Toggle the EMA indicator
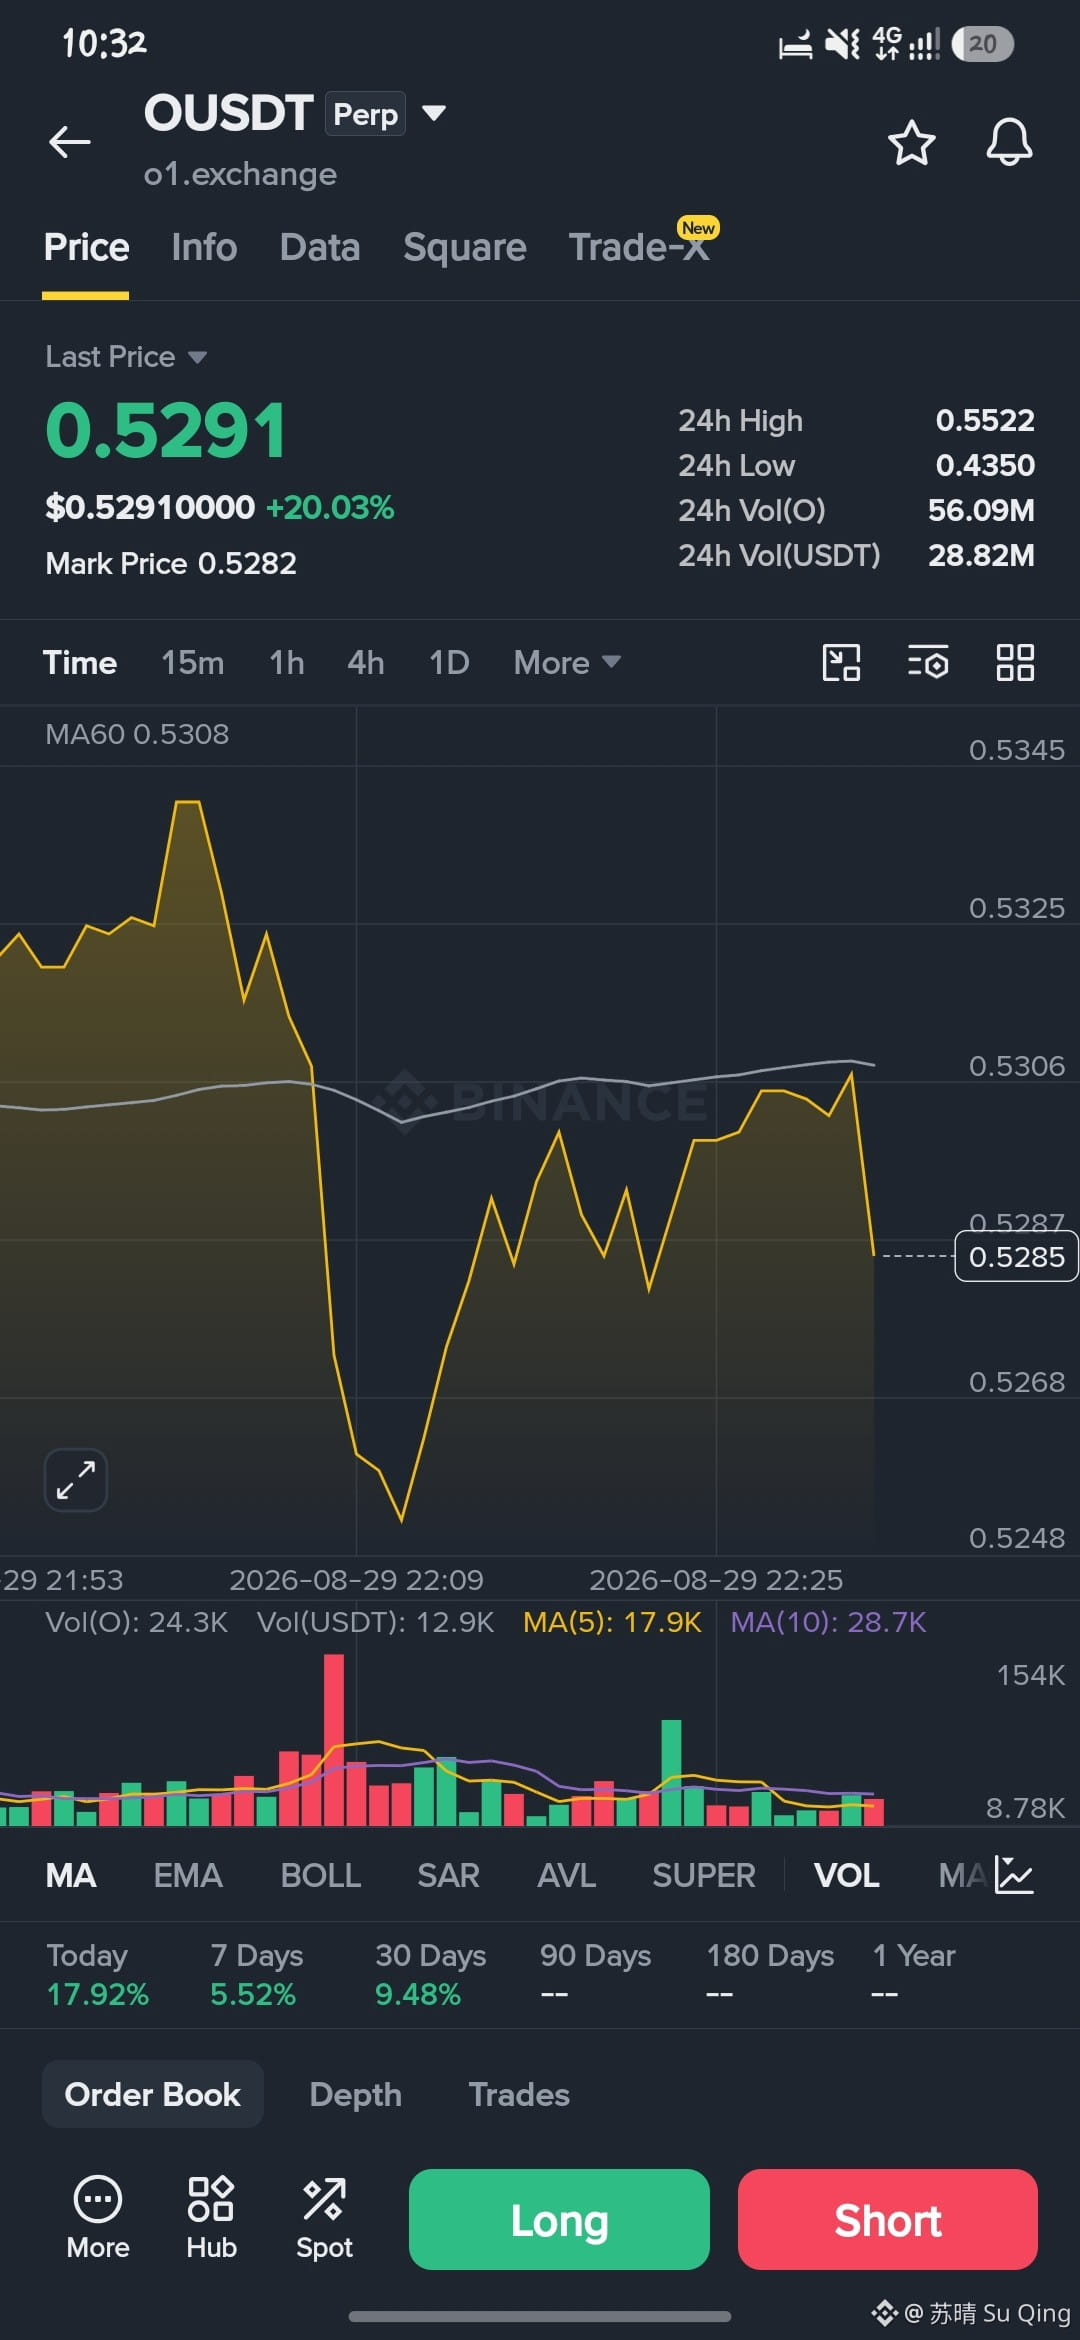Image resolution: width=1080 pixels, height=2340 pixels. coord(188,1875)
